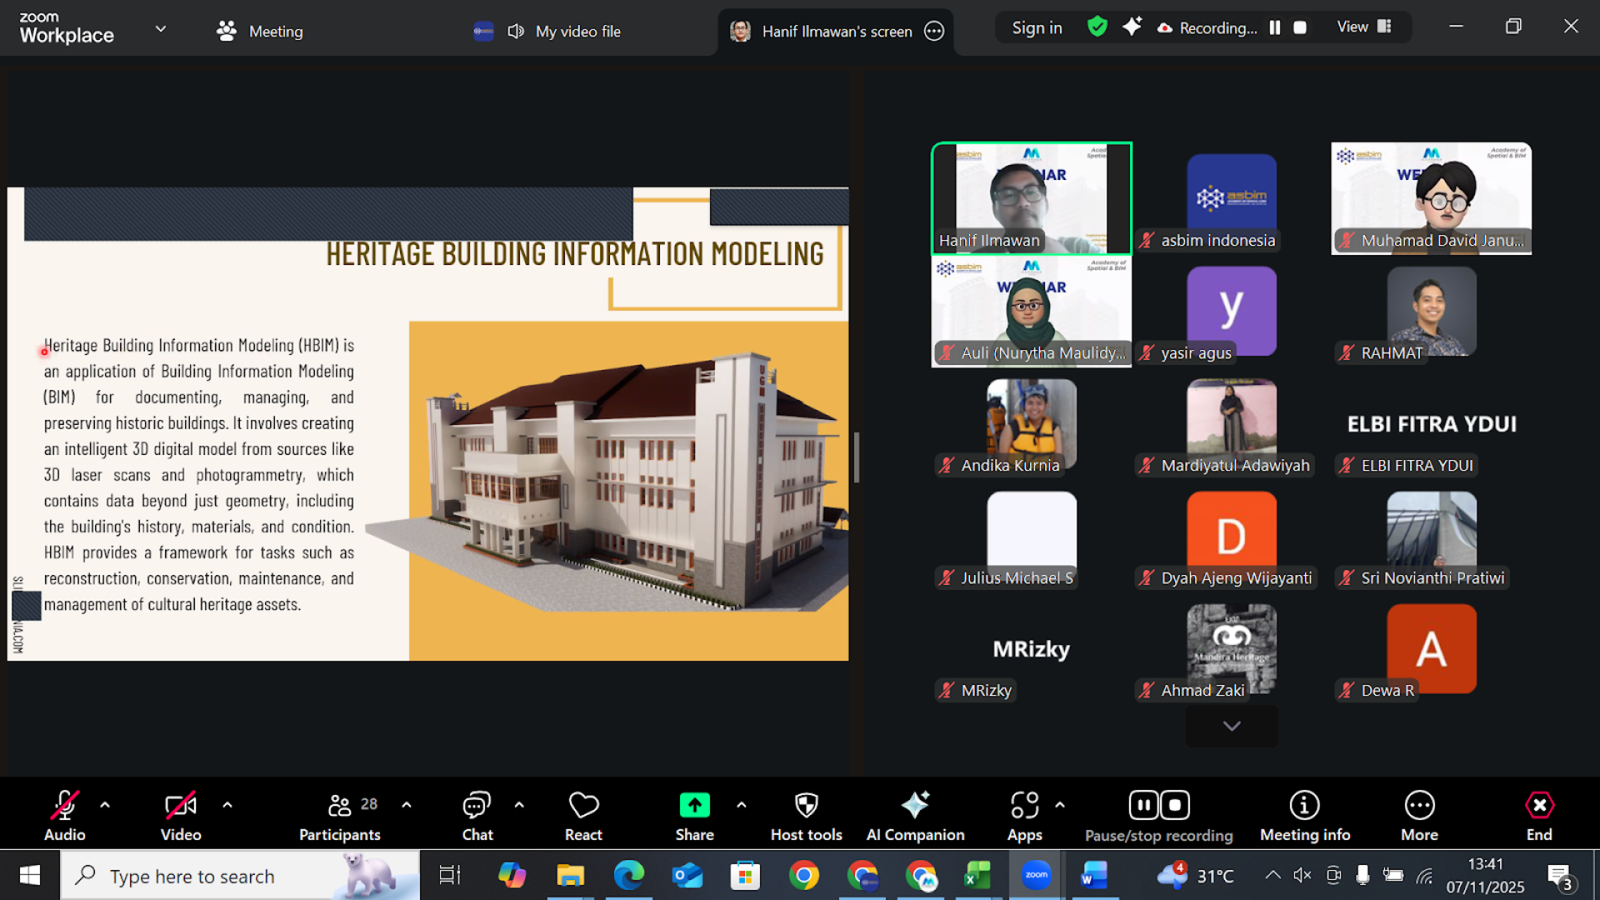Switch to the Meeting tab
This screenshot has height=900, width=1600.
pyautogui.click(x=260, y=31)
